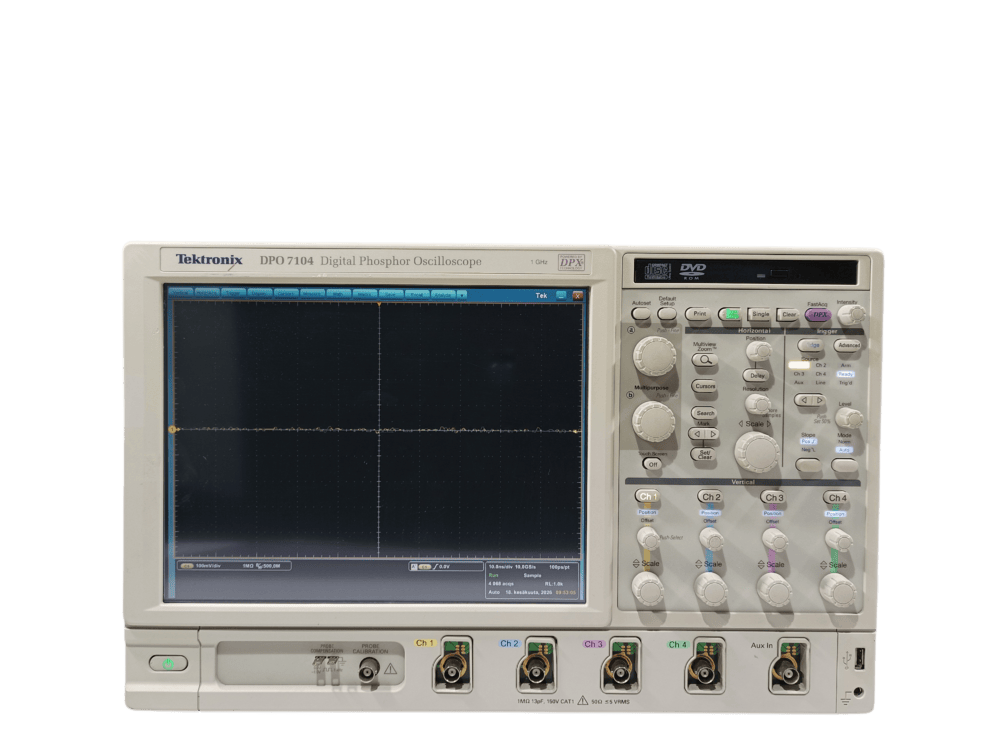Click the Intensity knob

tap(852, 314)
